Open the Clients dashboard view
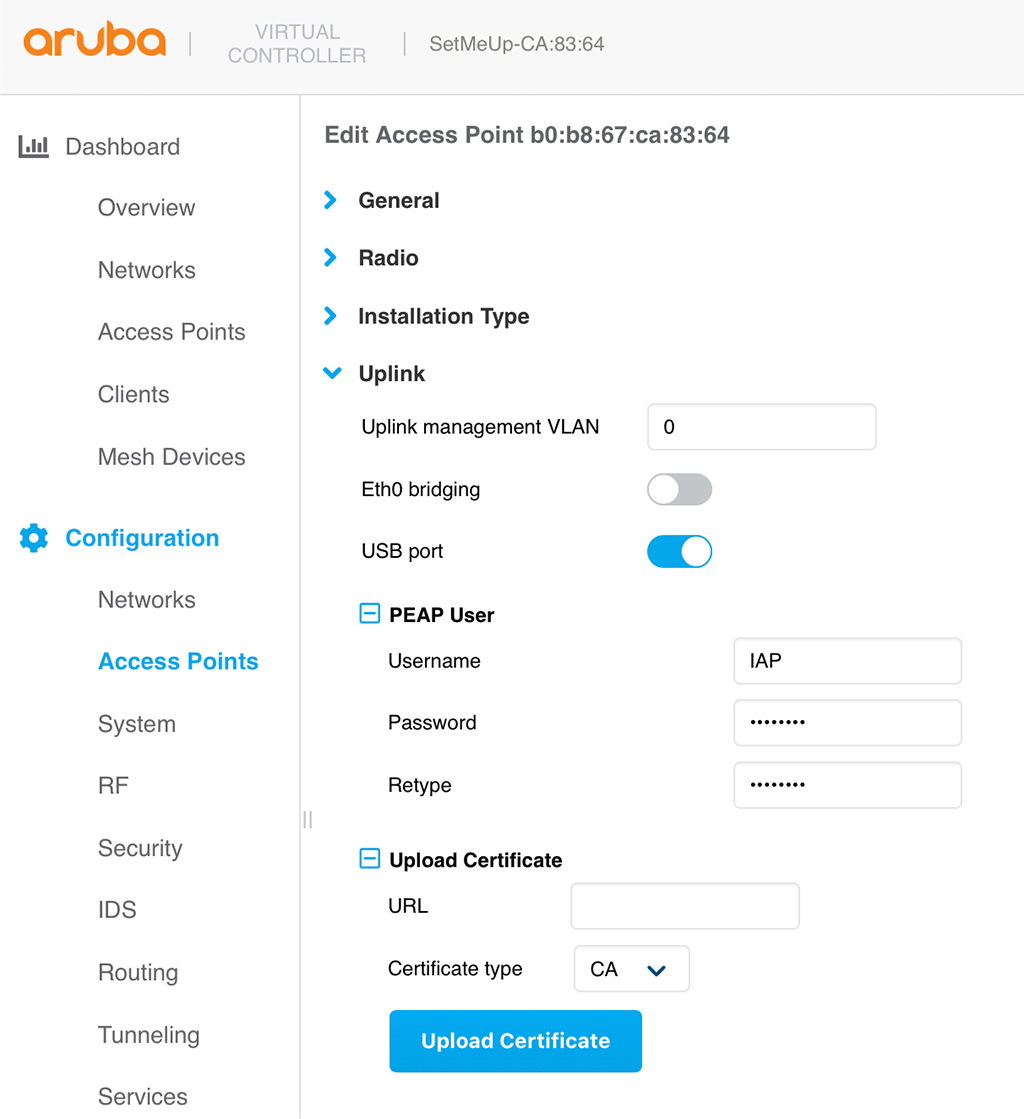This screenshot has width=1024, height=1119. (133, 394)
